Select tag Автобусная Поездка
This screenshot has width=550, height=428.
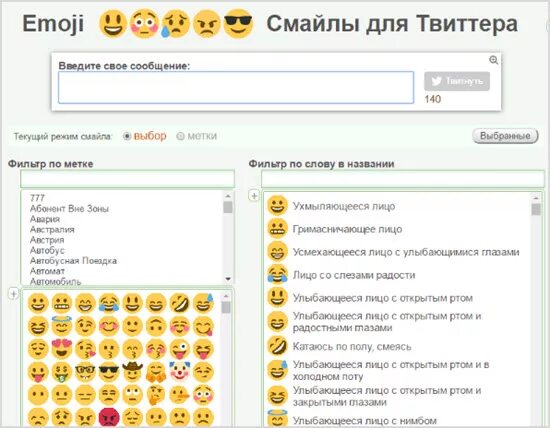coord(73,261)
